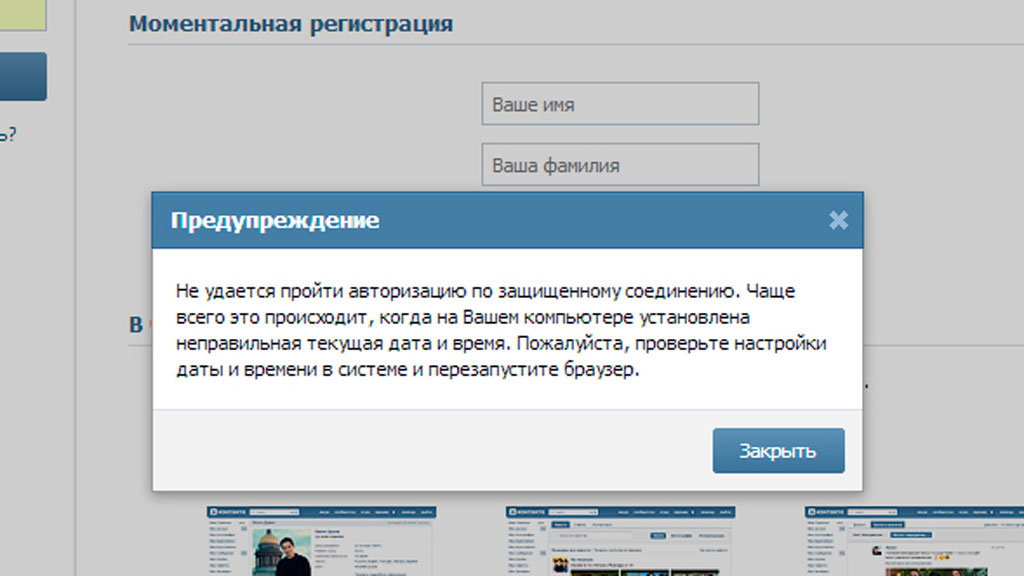Click the partially hidden heading starting with В
1024x576 pixels.
(x=139, y=324)
